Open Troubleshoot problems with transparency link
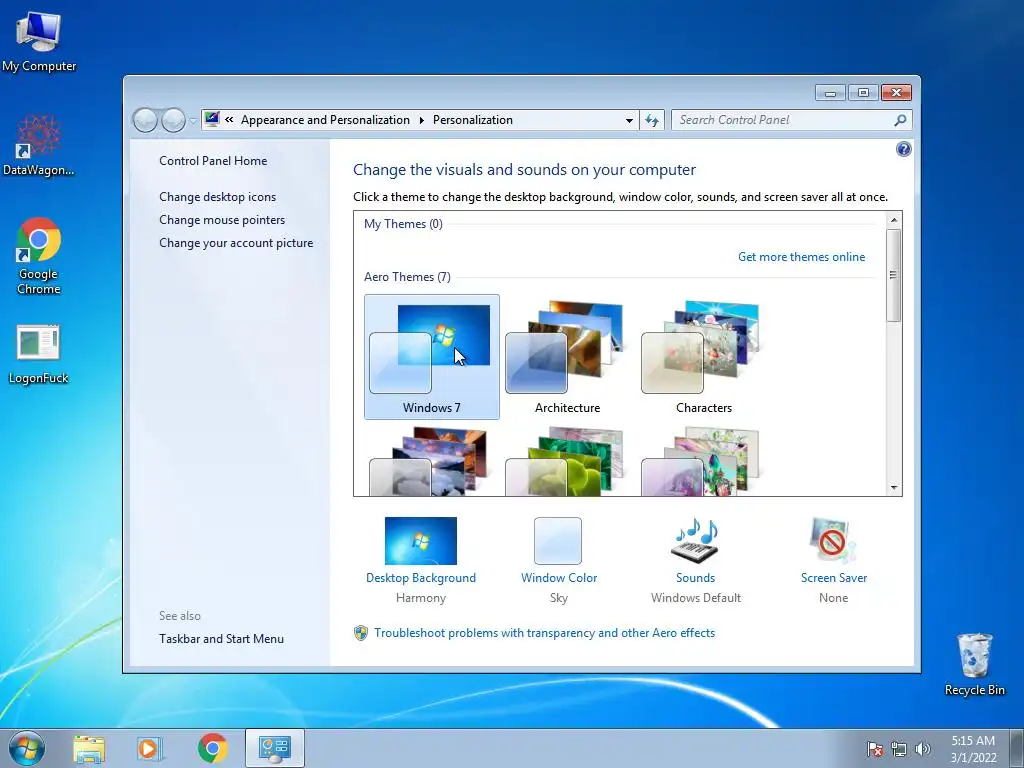1024x768 pixels. click(545, 633)
